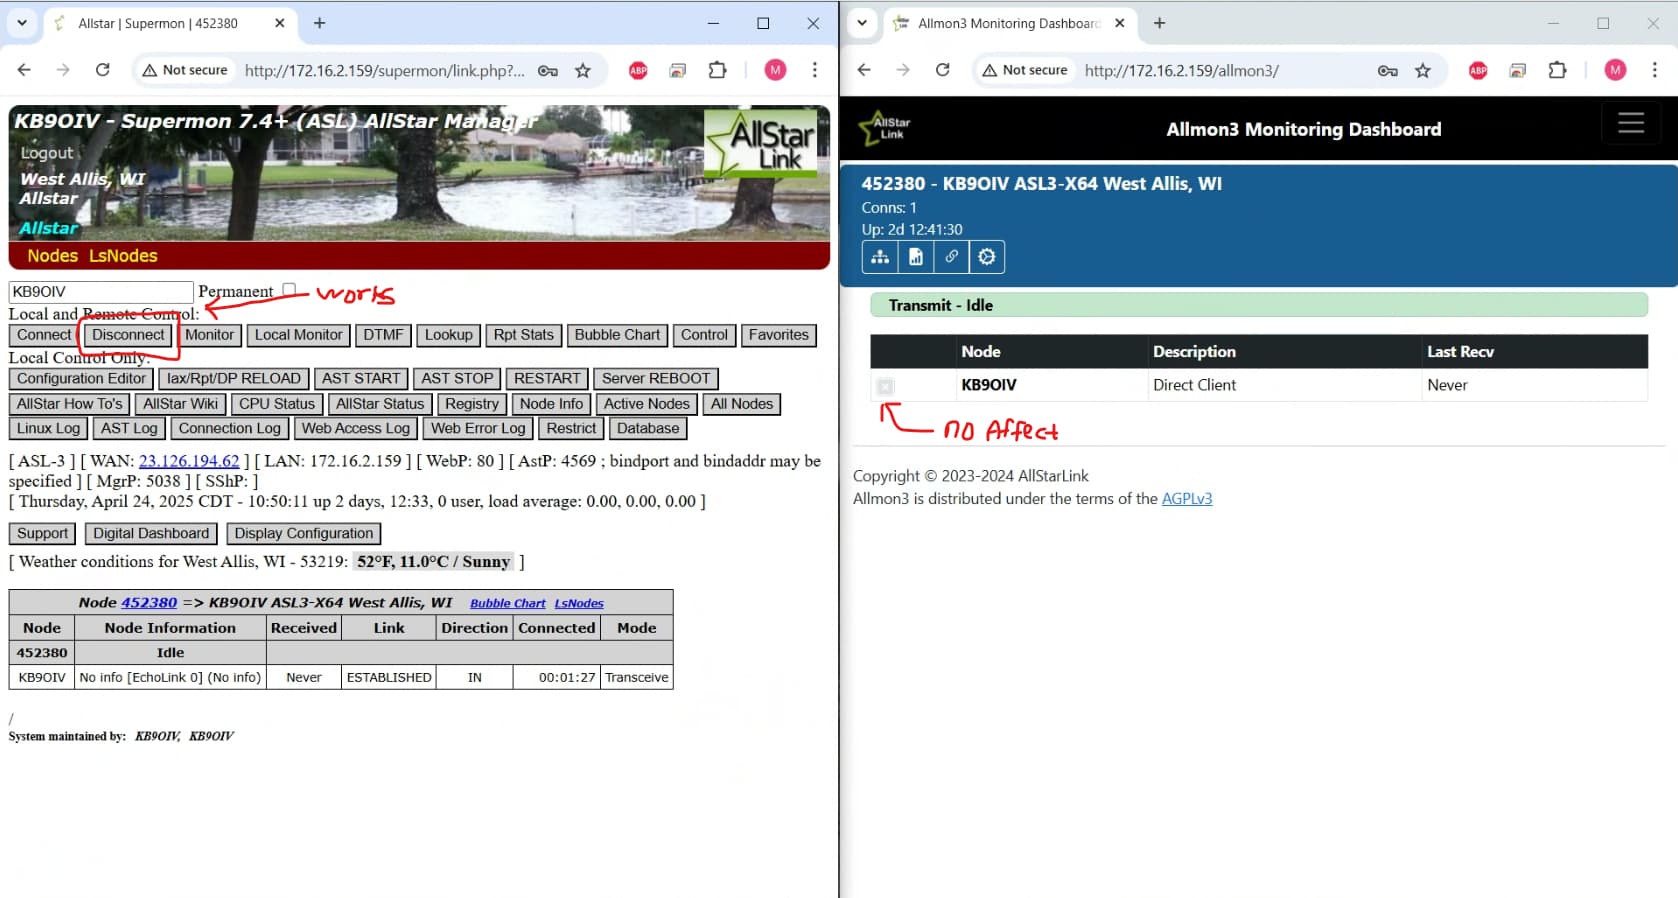Open Chrome three-dot menu in Supermon window
The height and width of the screenshot is (898, 1678).
click(x=814, y=70)
